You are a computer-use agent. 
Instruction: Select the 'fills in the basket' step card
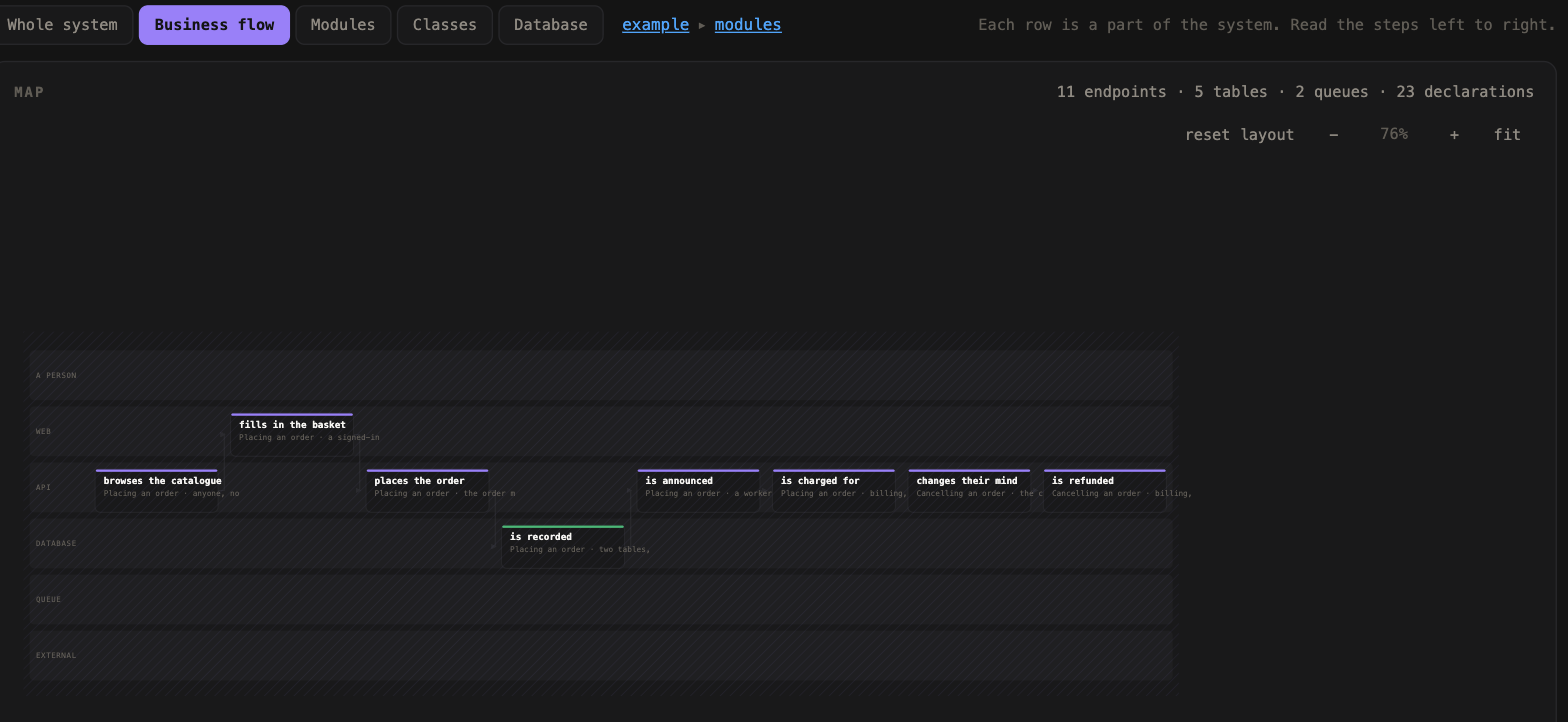292,435
